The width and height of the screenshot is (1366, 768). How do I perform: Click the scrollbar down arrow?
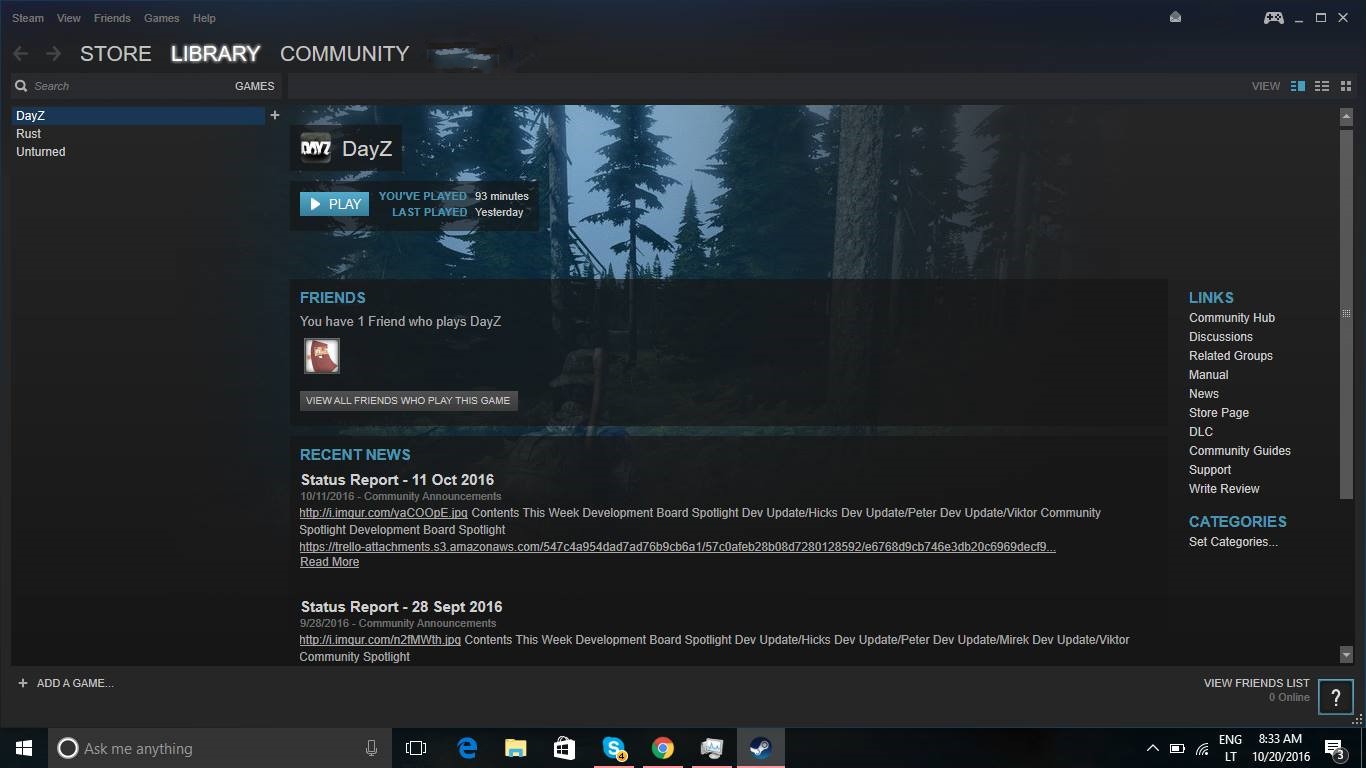[1346, 655]
